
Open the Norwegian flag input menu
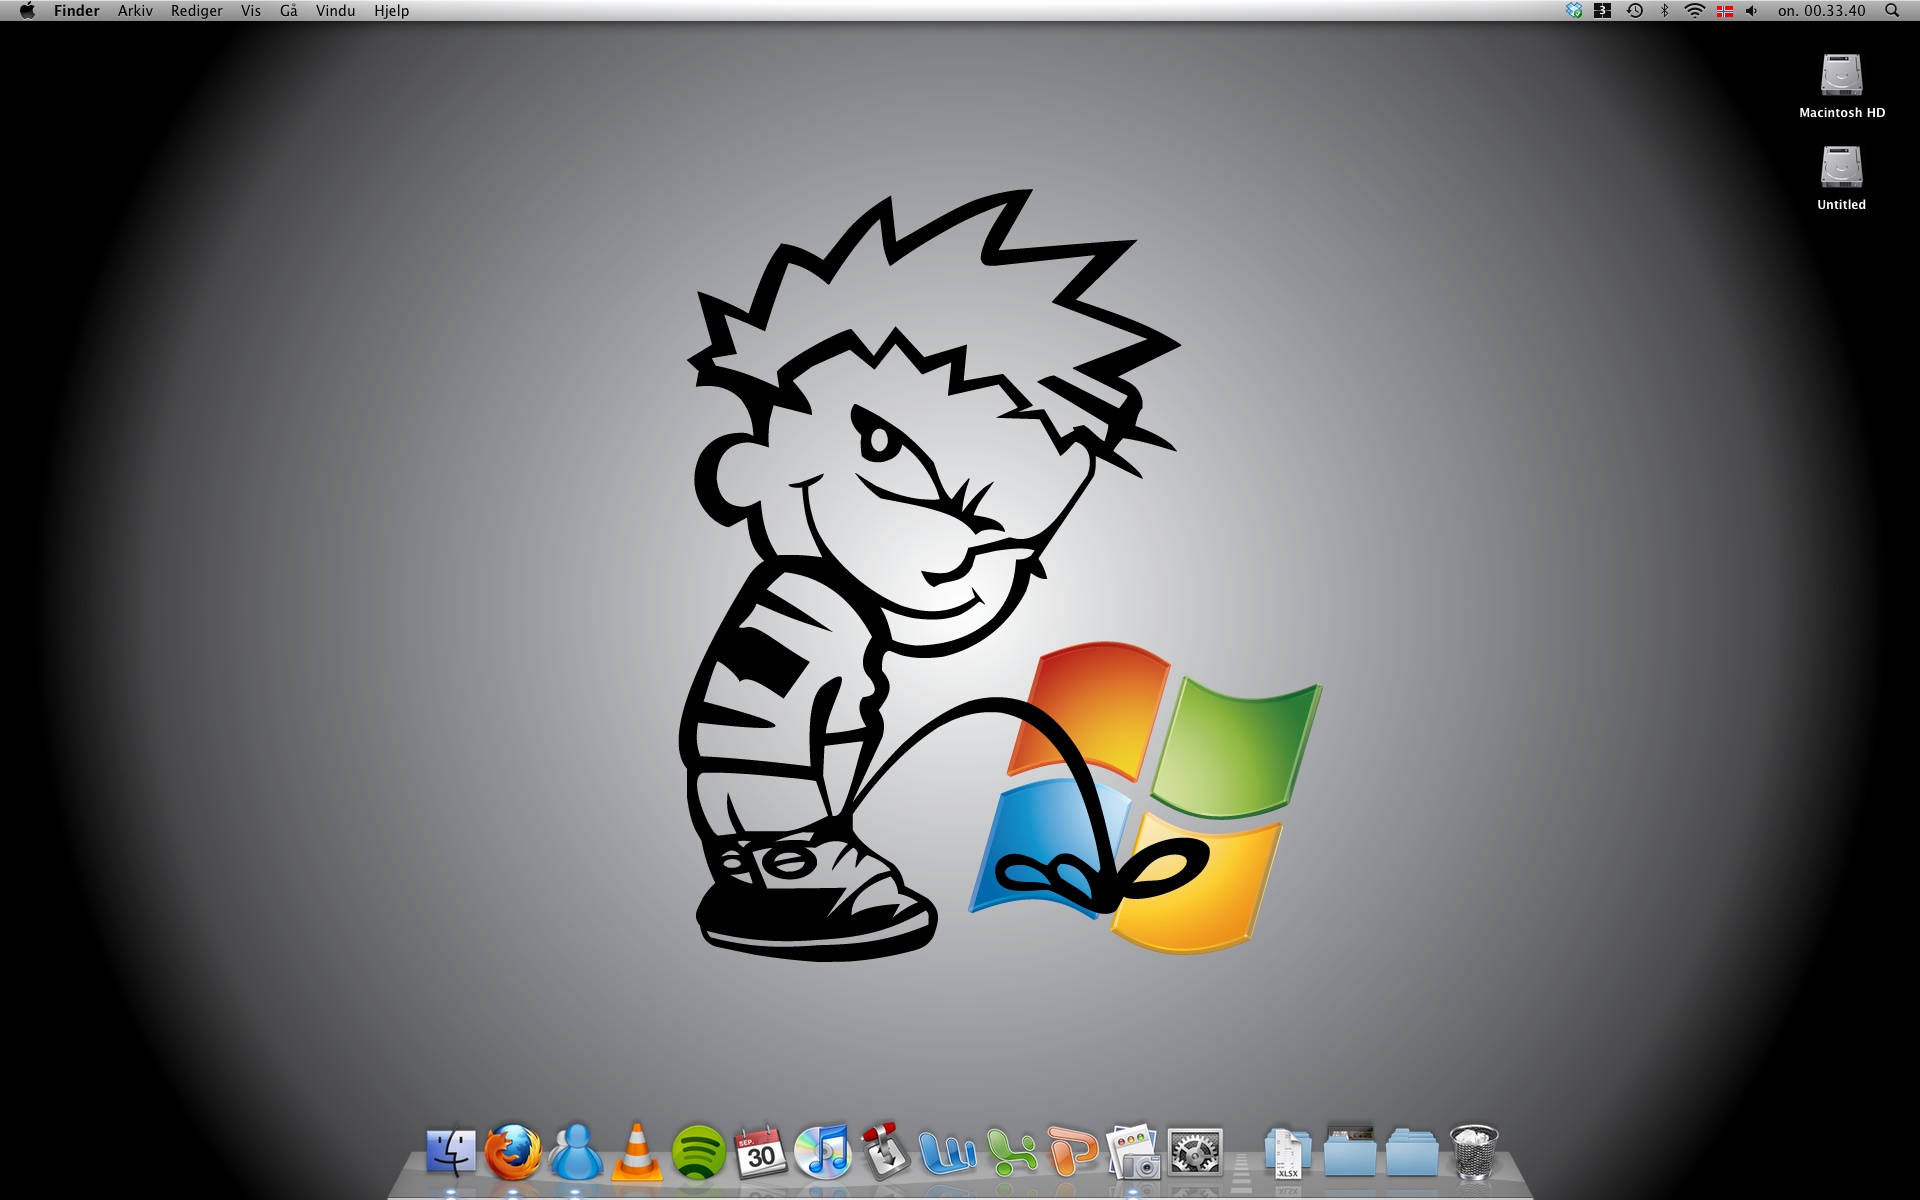pos(1724,11)
